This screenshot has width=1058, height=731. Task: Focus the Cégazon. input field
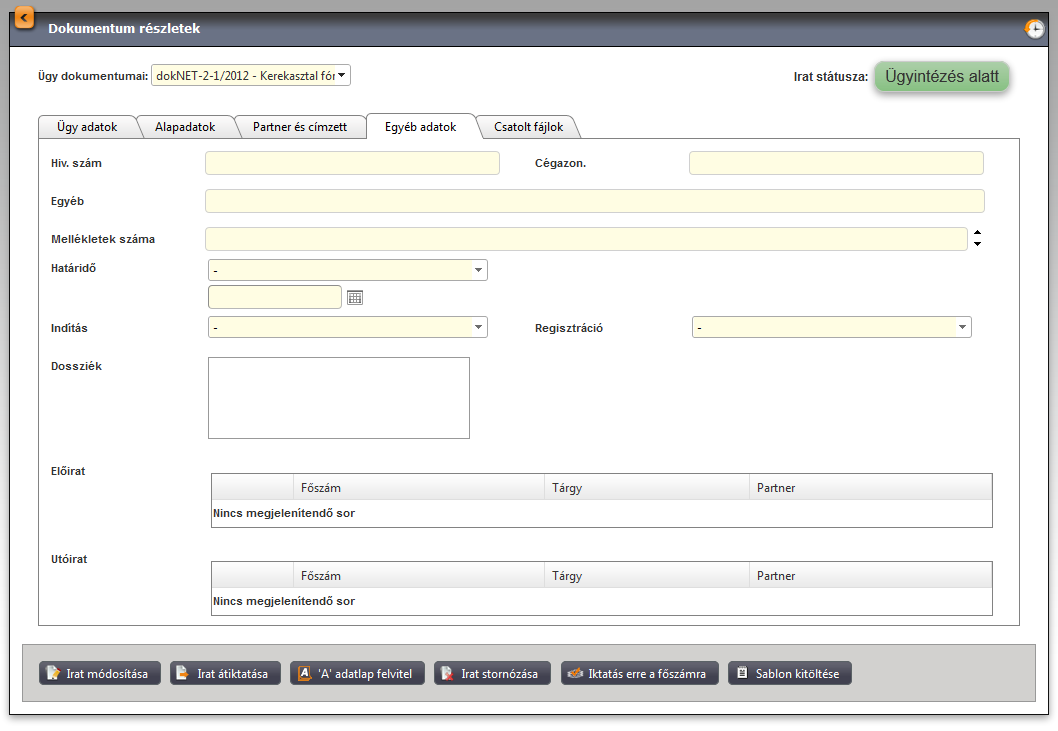click(836, 163)
